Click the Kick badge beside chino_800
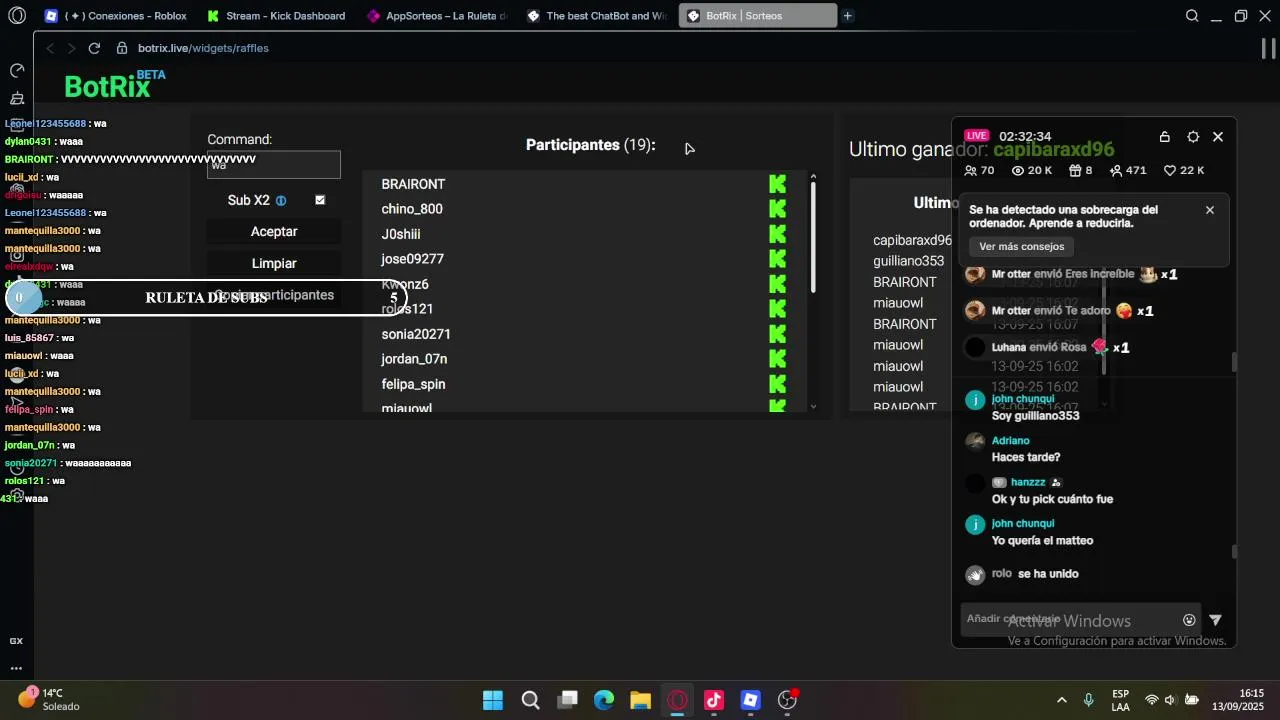 [x=777, y=209]
